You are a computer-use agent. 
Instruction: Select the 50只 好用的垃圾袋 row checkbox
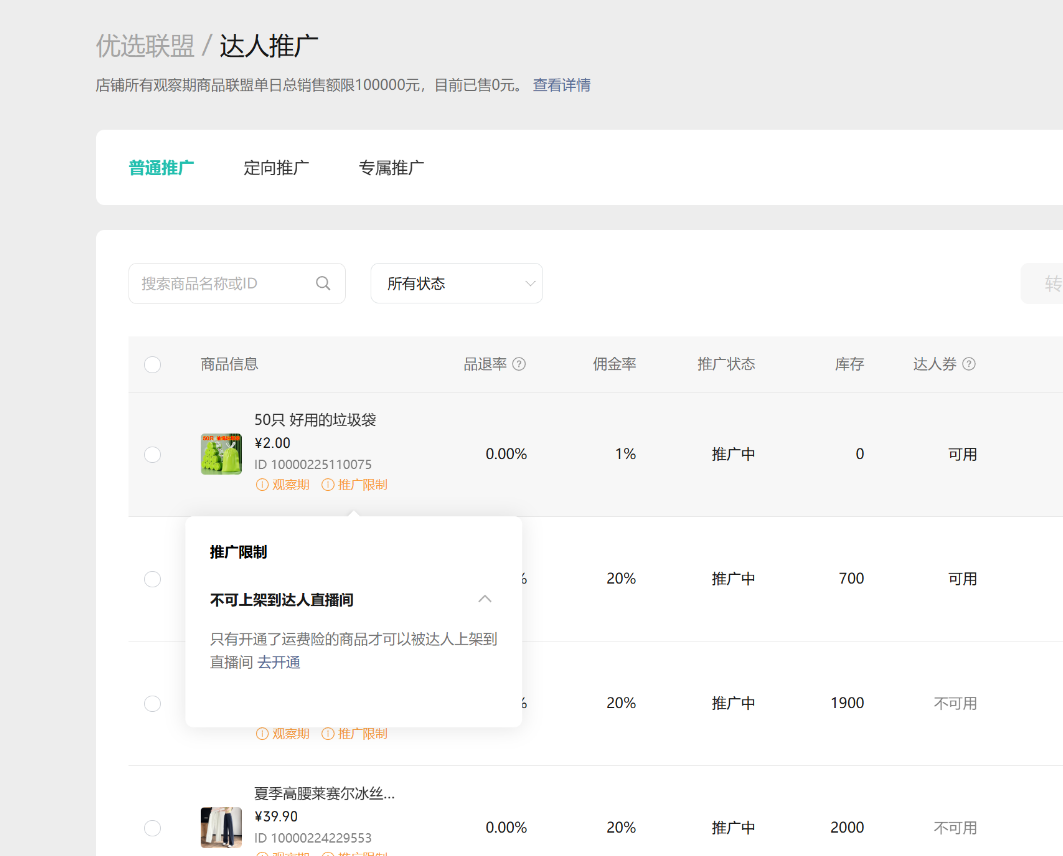click(x=153, y=454)
